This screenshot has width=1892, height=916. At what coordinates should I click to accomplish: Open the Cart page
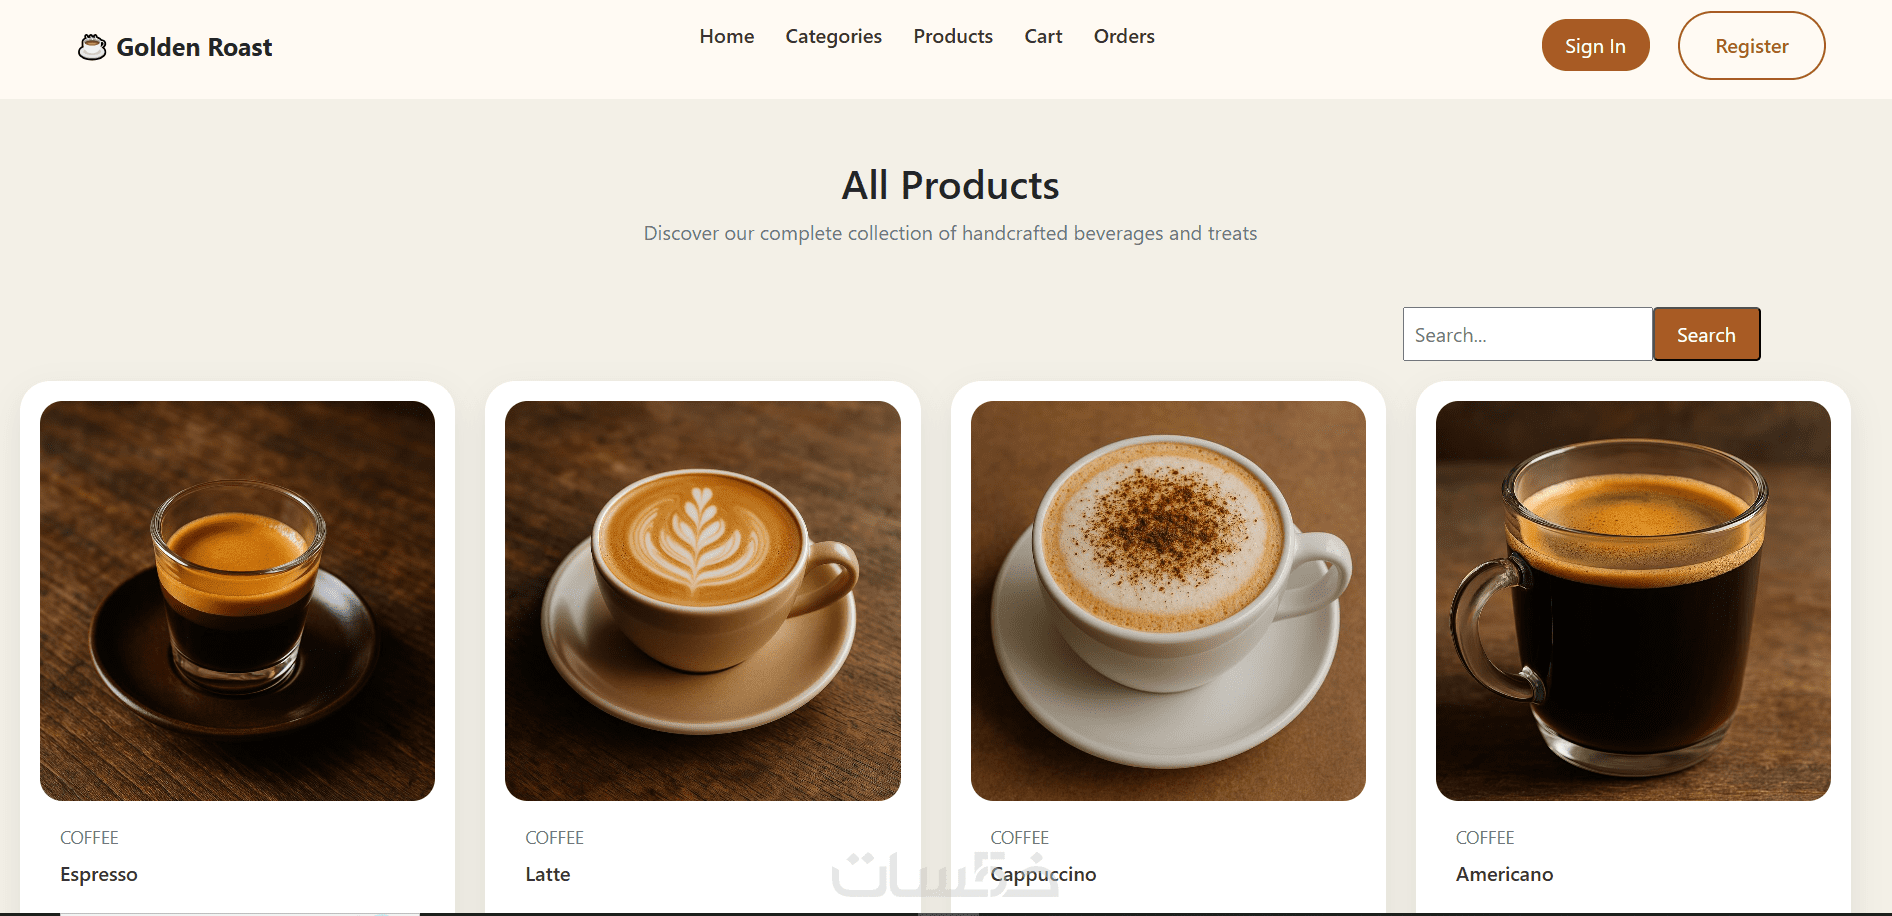[1043, 36]
